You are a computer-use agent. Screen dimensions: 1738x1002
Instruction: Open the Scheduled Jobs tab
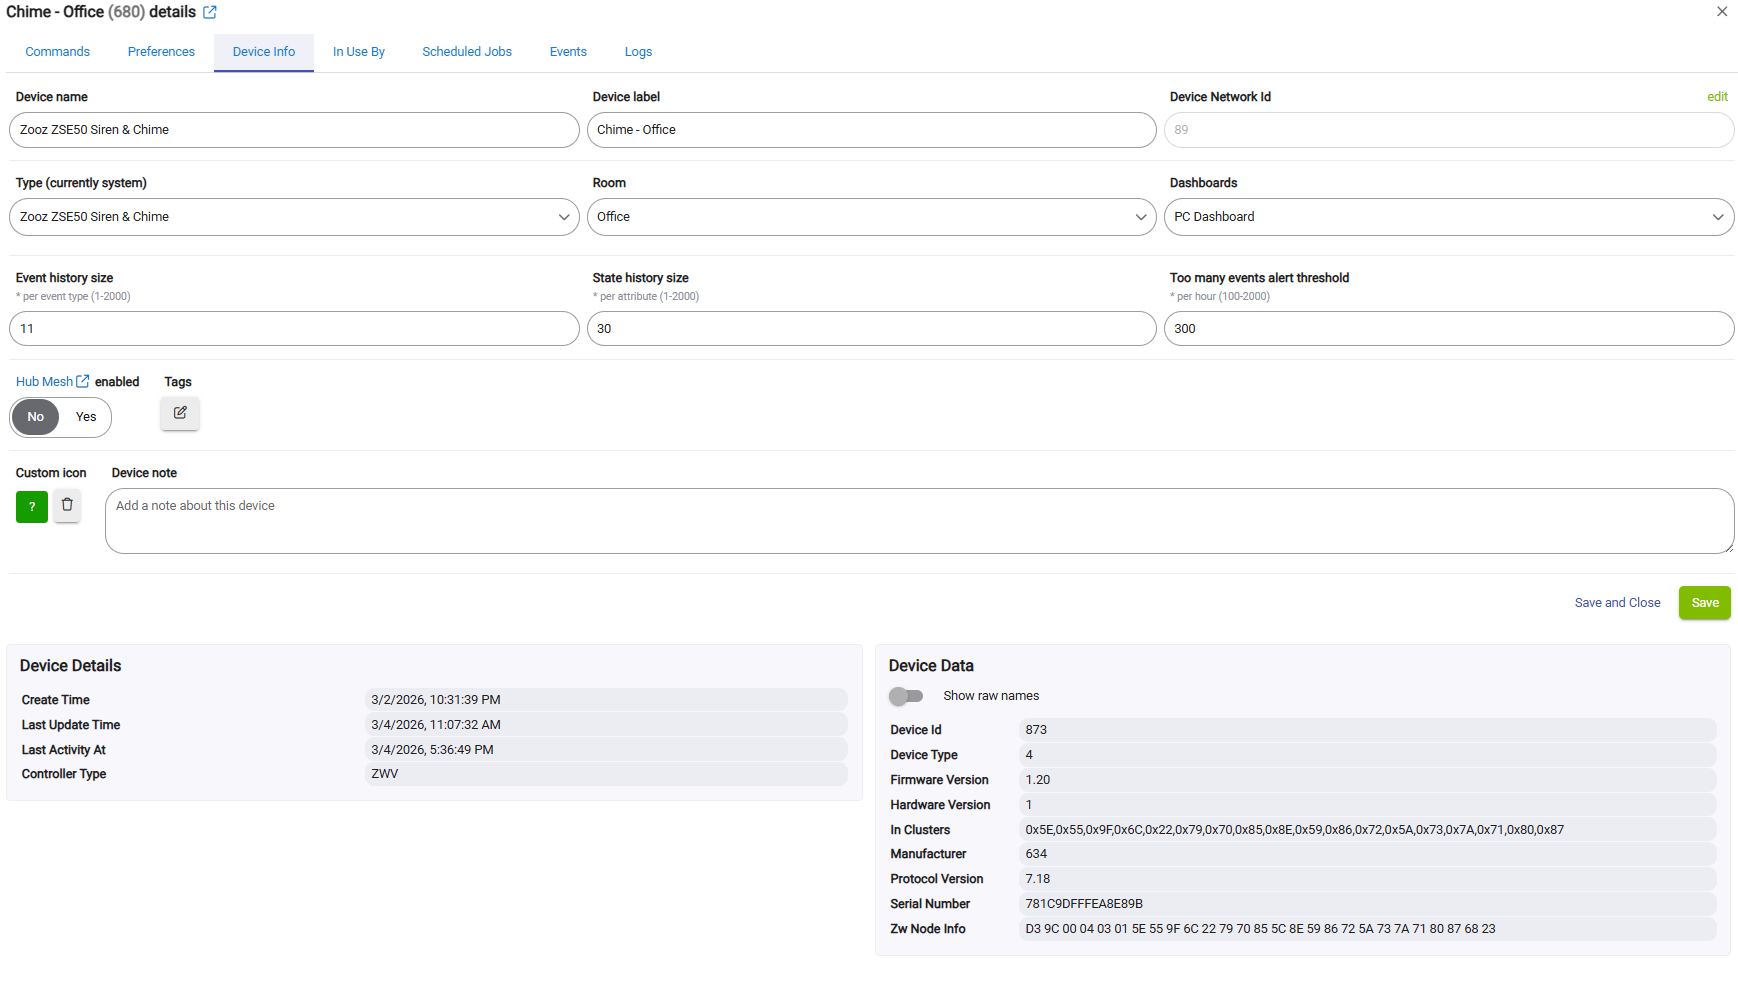pos(466,52)
